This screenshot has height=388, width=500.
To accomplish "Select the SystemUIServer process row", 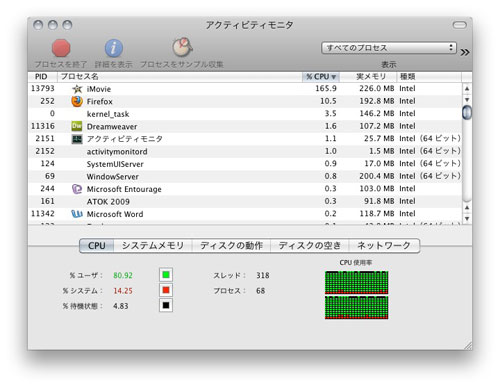I will click(x=245, y=164).
